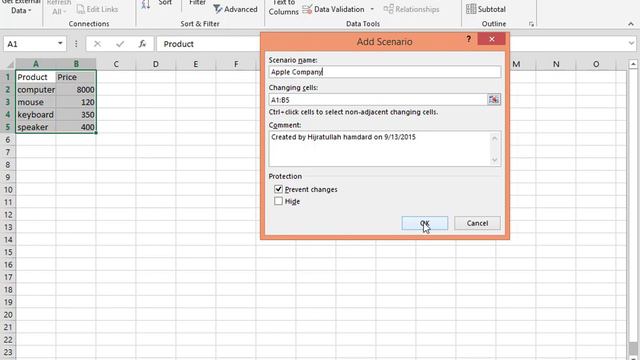Open the Advanced filter option
Viewport: 640px width, 360px height.
[236, 9]
